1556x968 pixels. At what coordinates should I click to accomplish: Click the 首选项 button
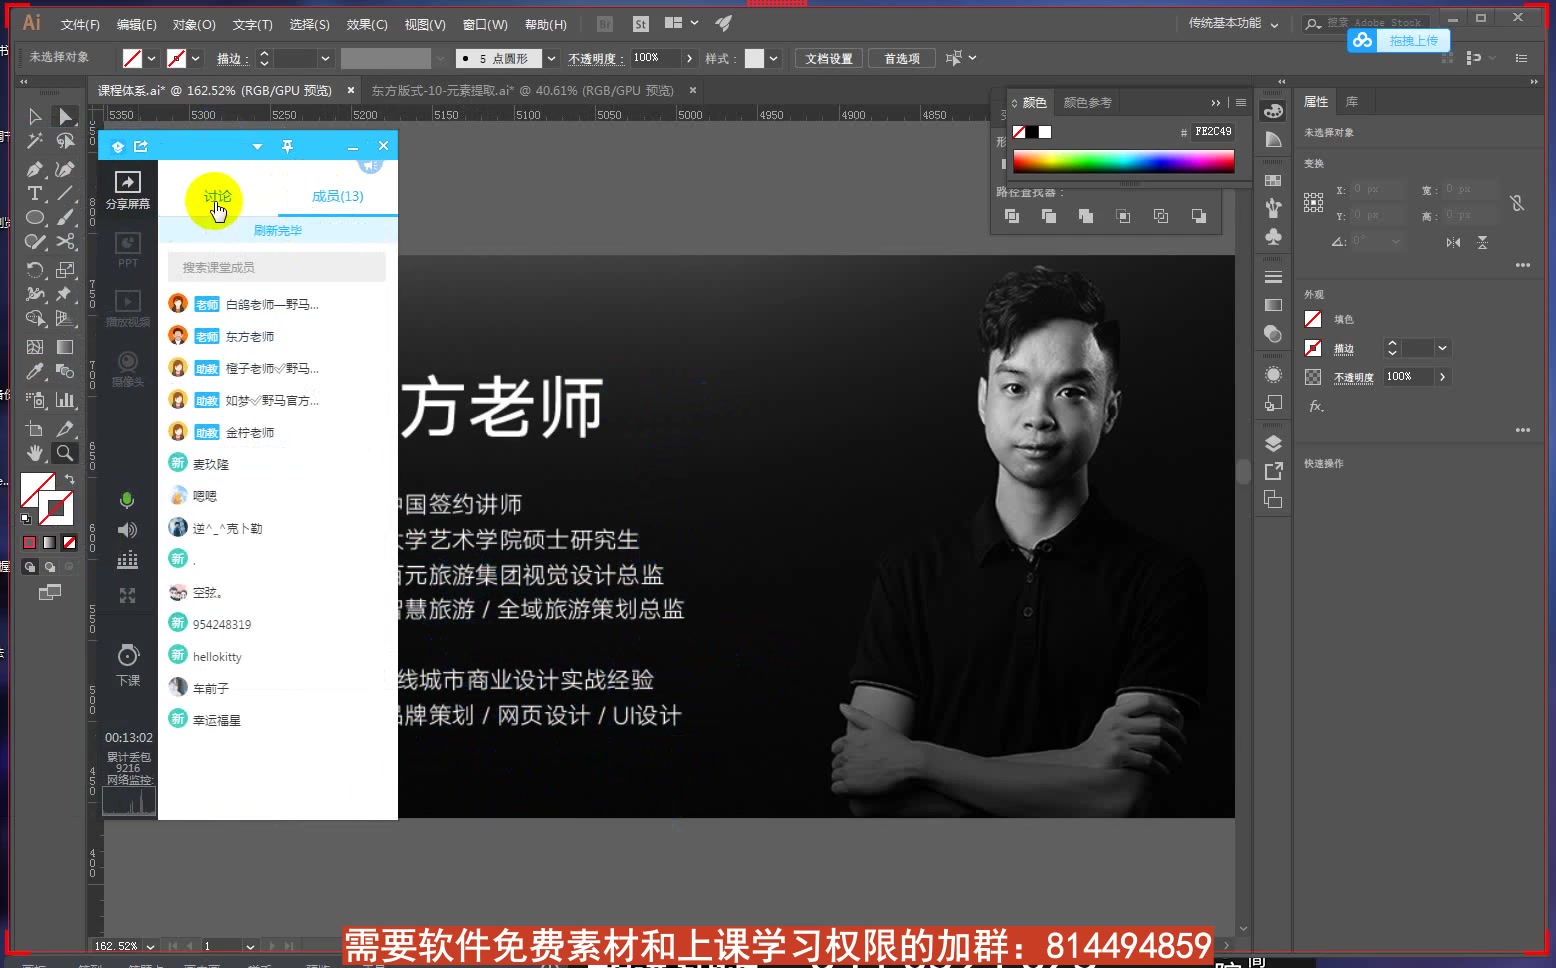(x=901, y=58)
